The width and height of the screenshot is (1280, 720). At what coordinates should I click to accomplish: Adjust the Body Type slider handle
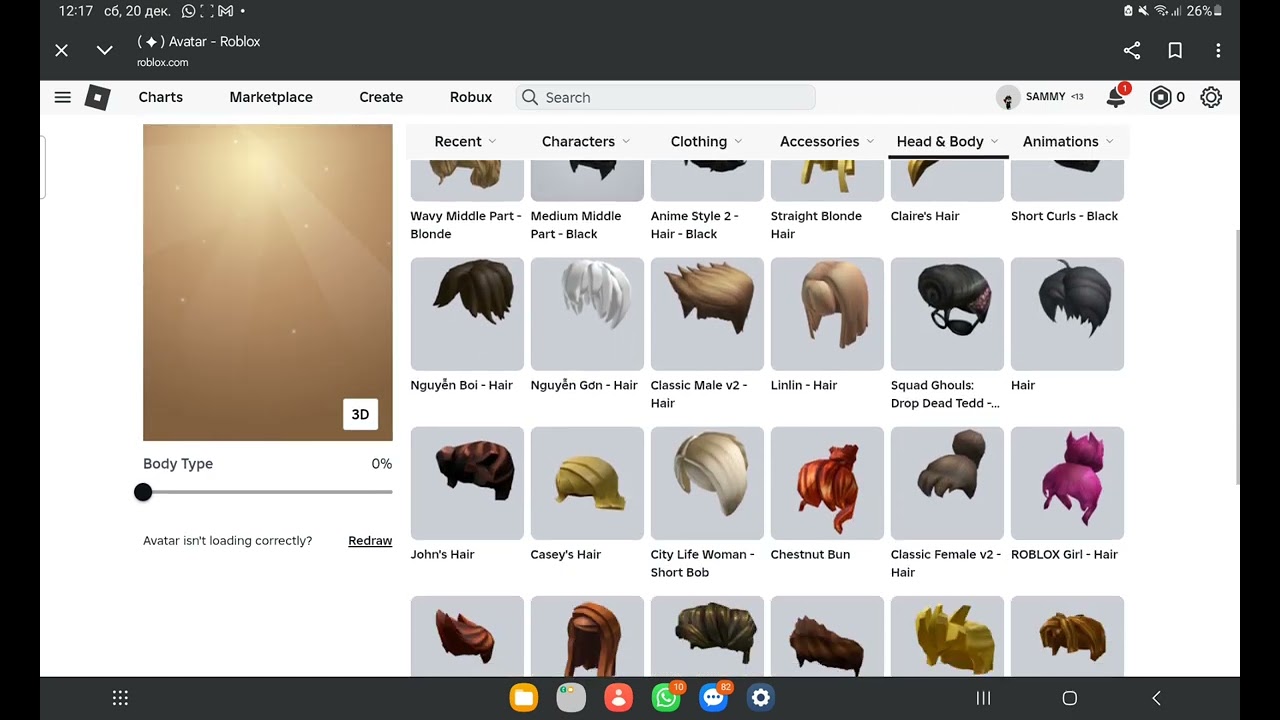(x=143, y=492)
